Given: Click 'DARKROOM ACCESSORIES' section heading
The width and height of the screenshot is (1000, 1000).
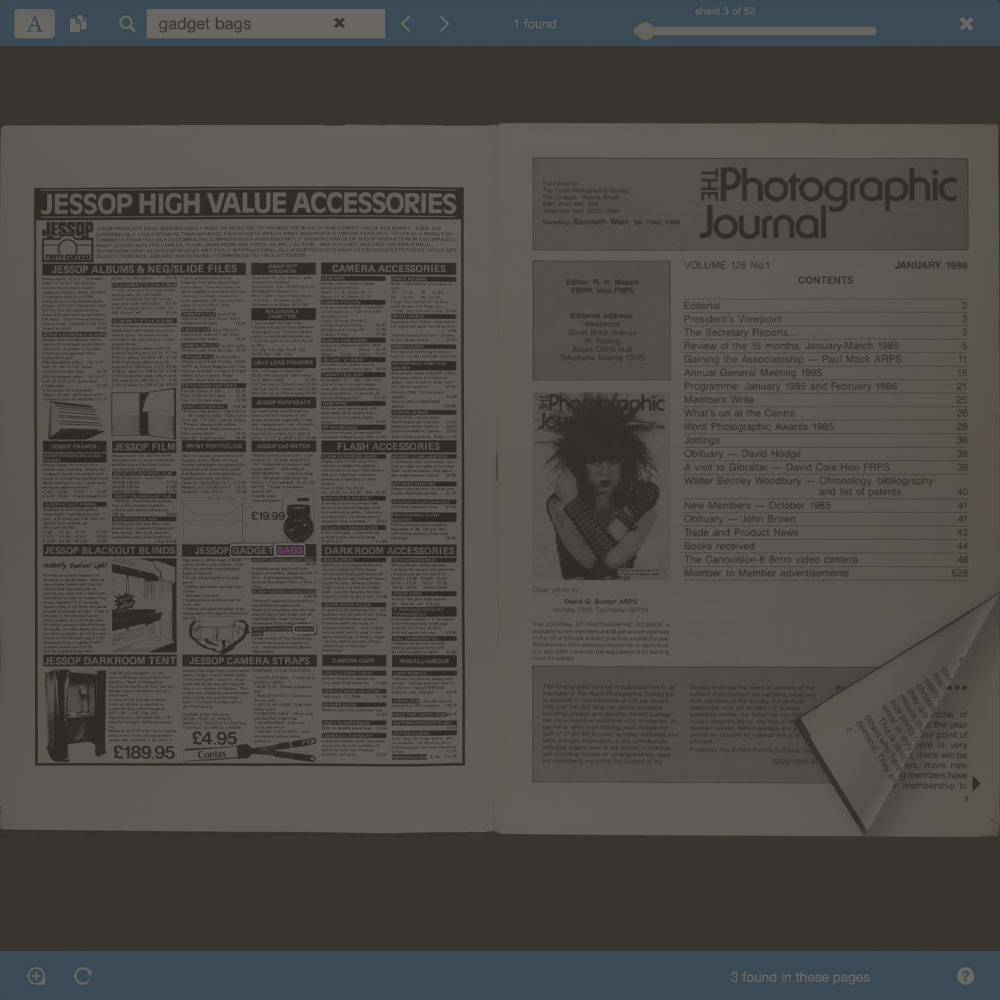Looking at the screenshot, I should (388, 550).
